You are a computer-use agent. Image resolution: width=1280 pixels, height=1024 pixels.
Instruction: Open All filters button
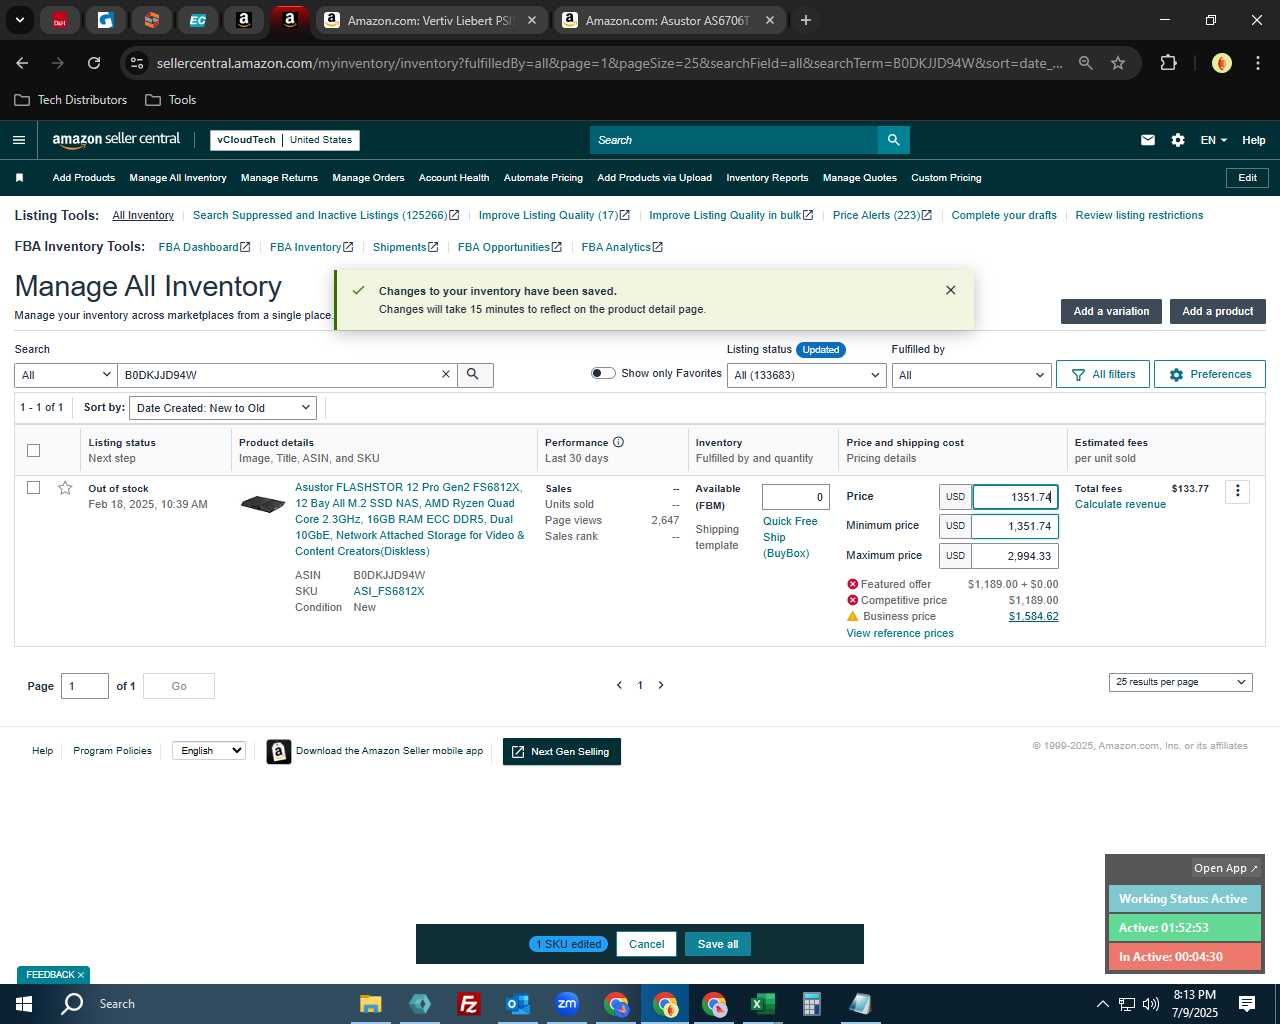pyautogui.click(x=1103, y=374)
